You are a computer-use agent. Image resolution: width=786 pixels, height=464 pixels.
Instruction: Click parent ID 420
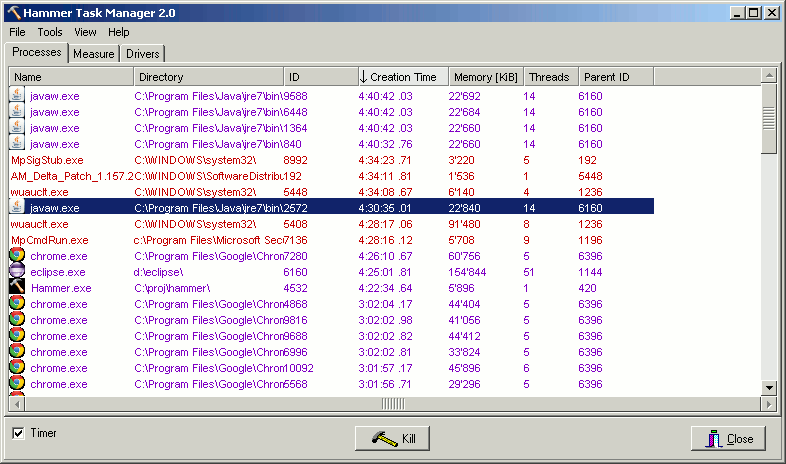[587, 289]
